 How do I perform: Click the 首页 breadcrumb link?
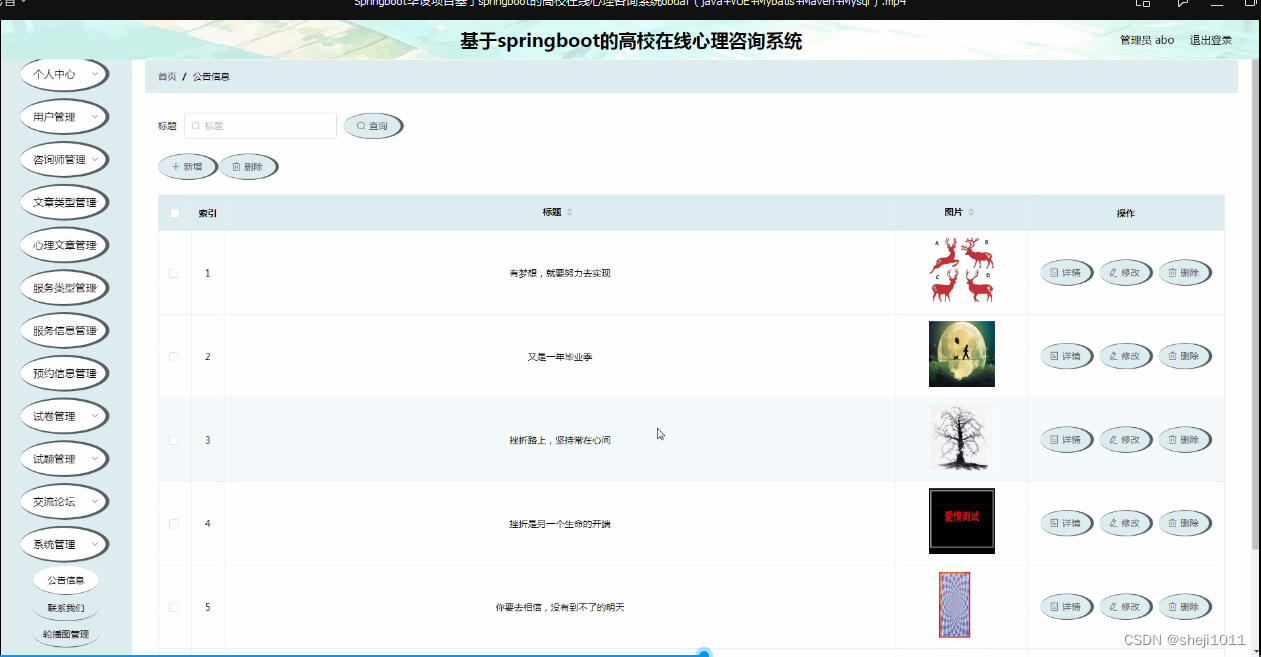pos(166,75)
